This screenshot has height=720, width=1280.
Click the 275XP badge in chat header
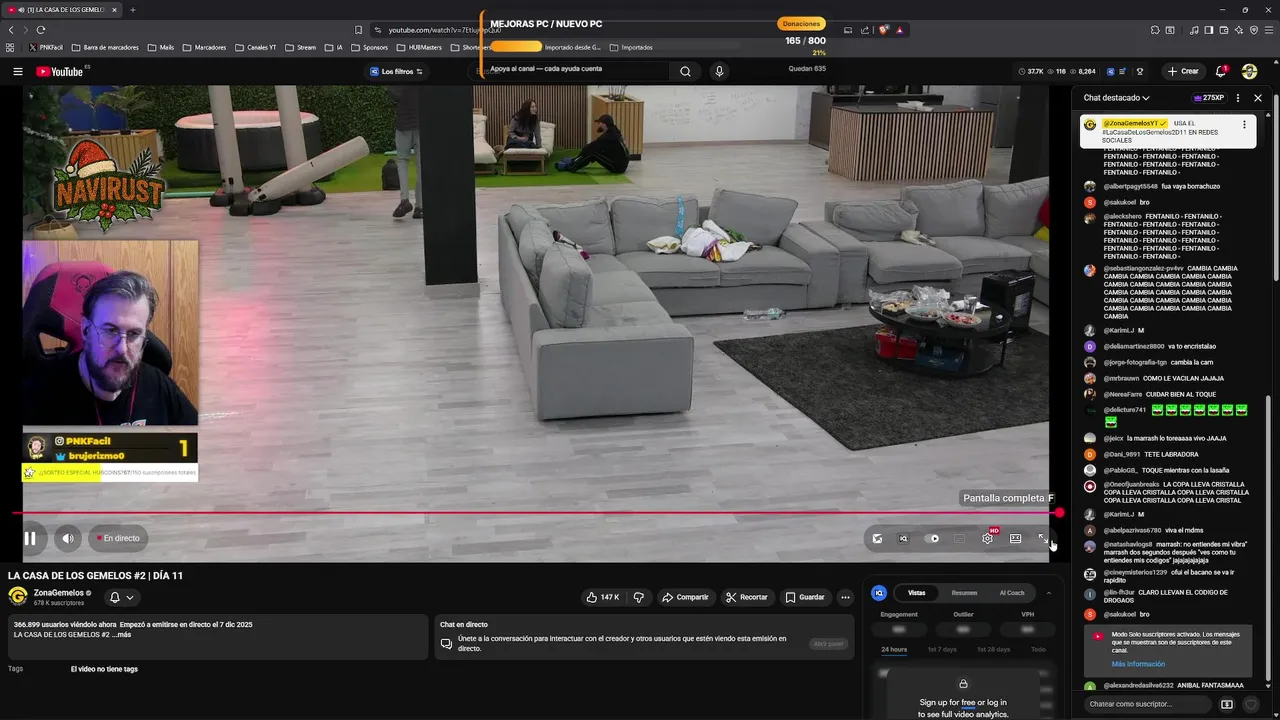point(1209,98)
